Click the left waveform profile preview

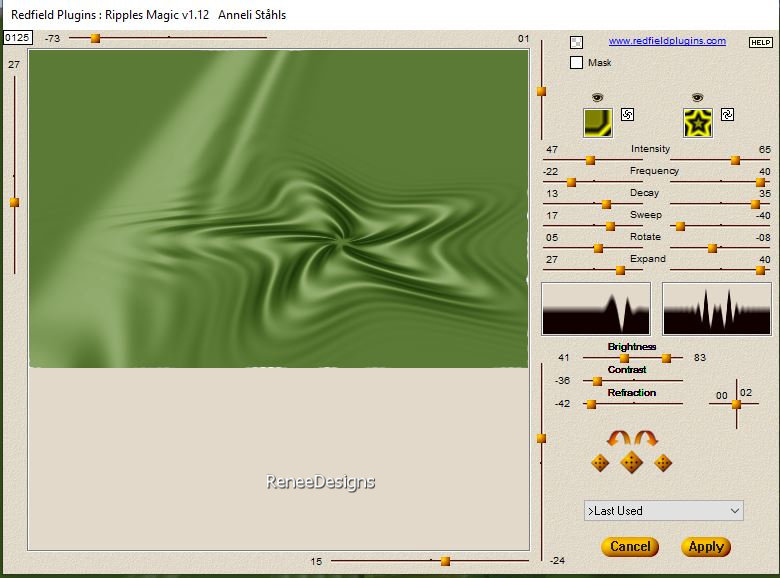(x=596, y=309)
